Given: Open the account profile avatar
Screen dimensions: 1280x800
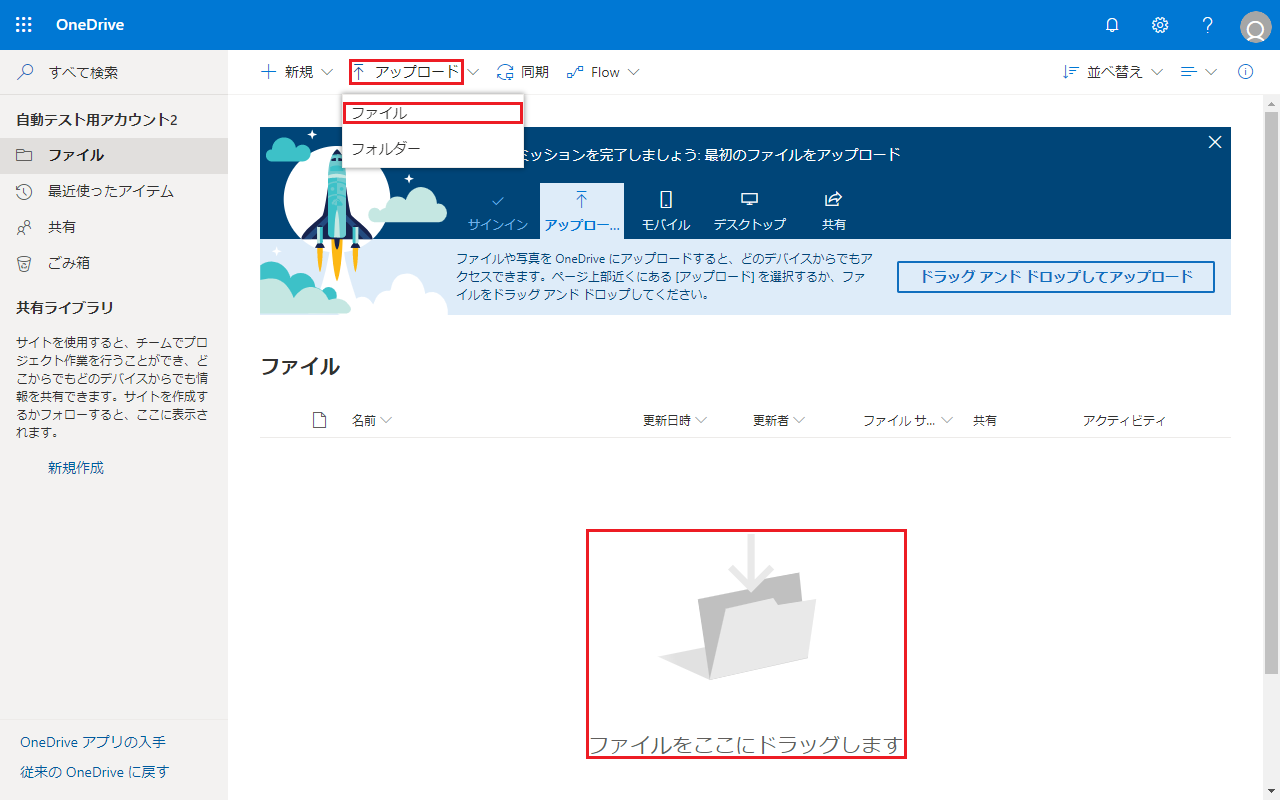Looking at the screenshot, I should (1255, 27).
